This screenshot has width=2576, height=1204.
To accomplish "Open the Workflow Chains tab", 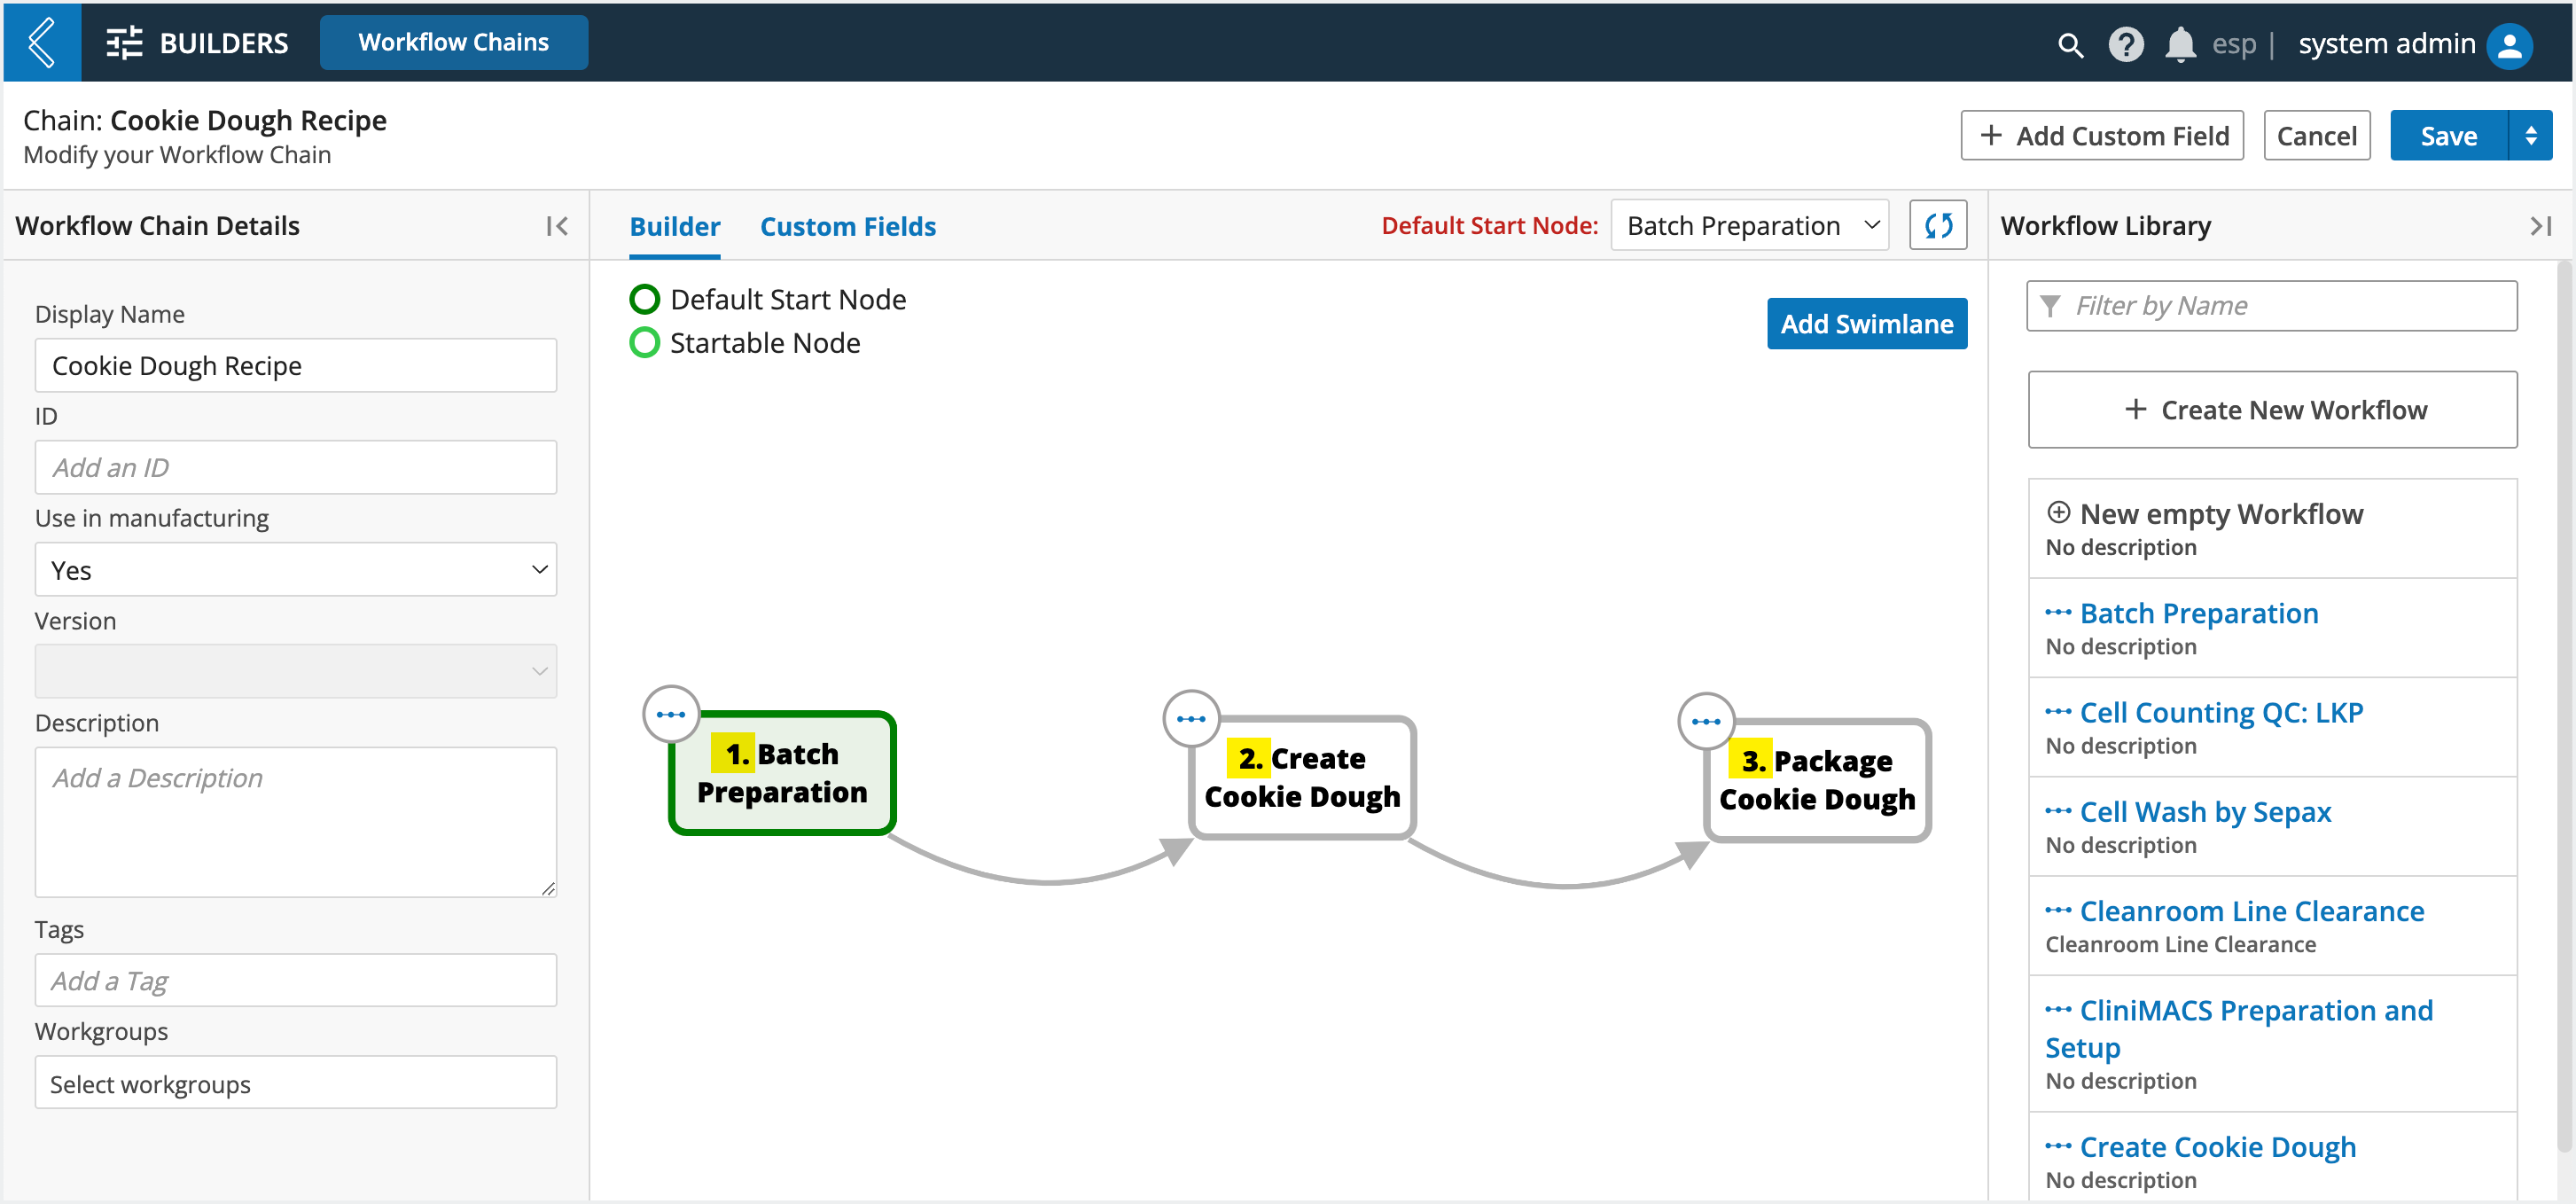I will [x=454, y=43].
